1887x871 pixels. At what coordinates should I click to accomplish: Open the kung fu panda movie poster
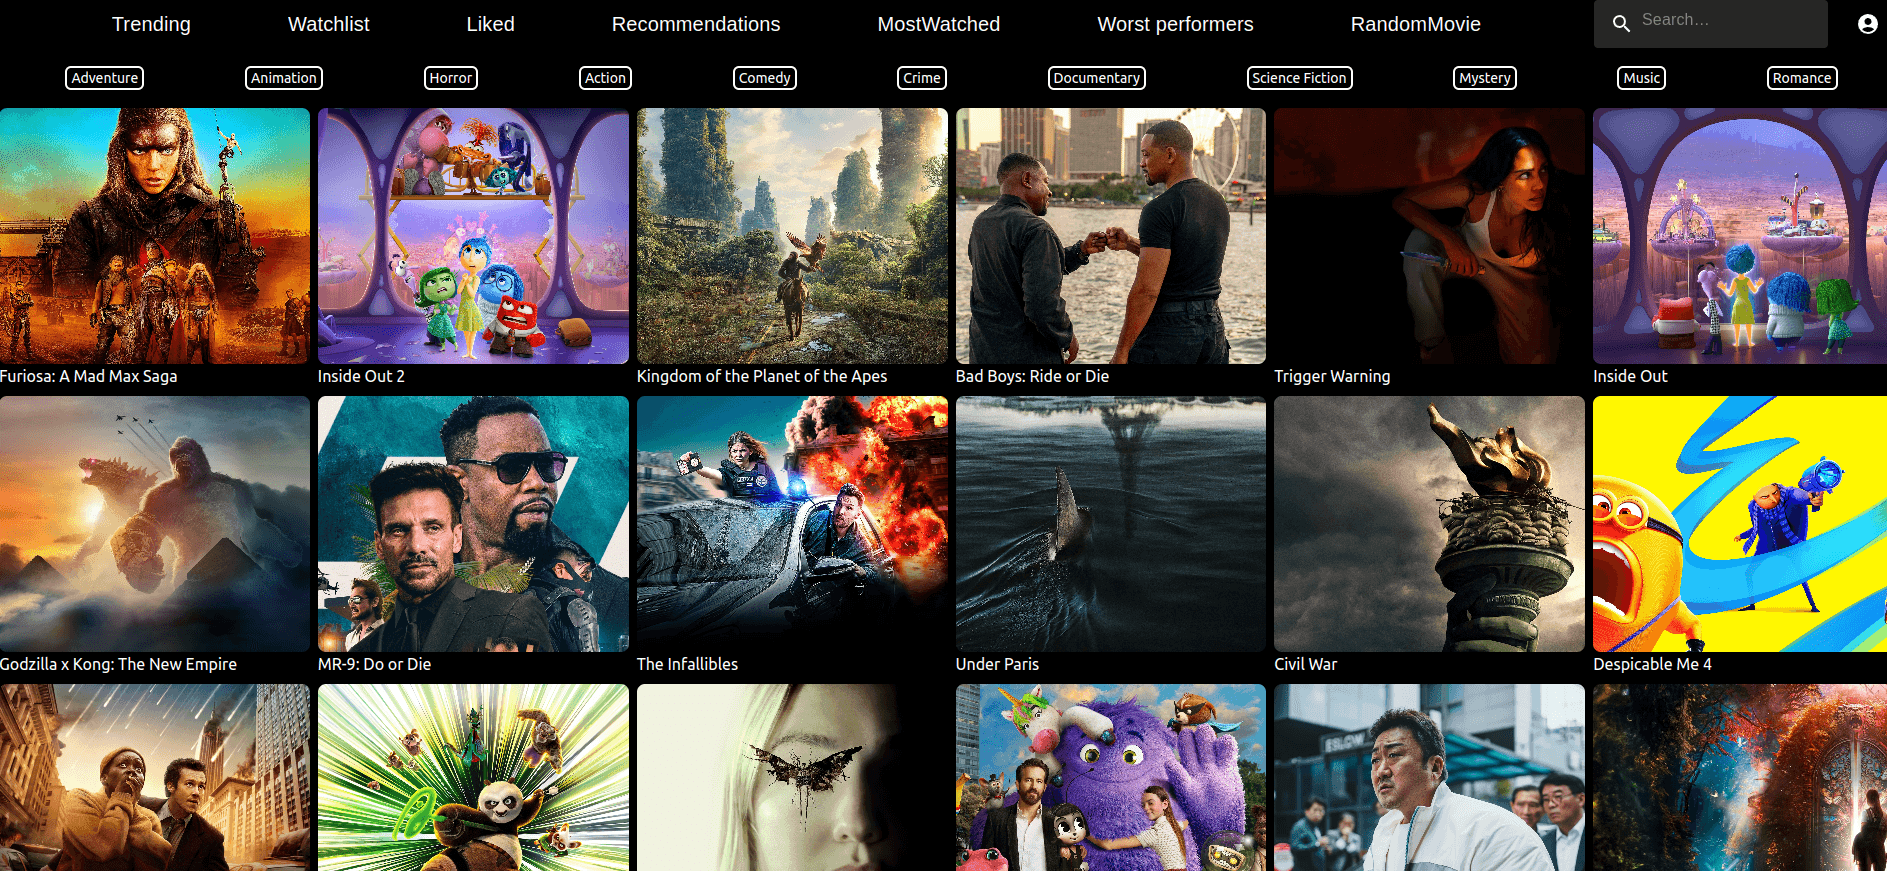click(x=473, y=778)
